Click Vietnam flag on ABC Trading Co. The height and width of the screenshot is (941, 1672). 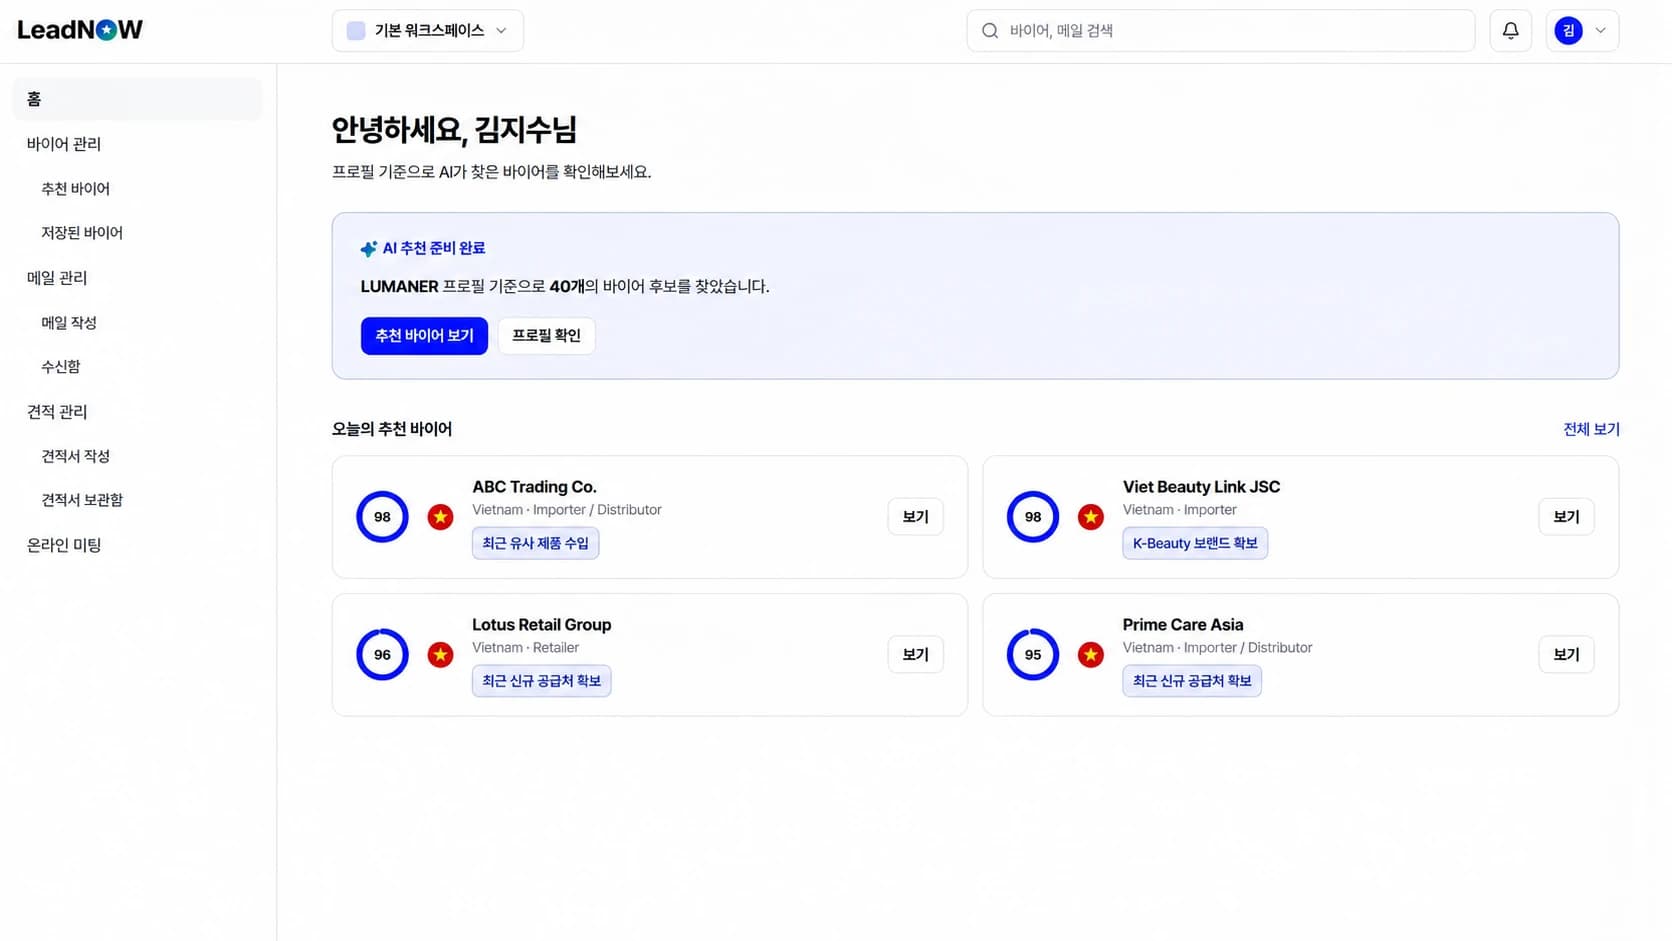[x=440, y=517]
